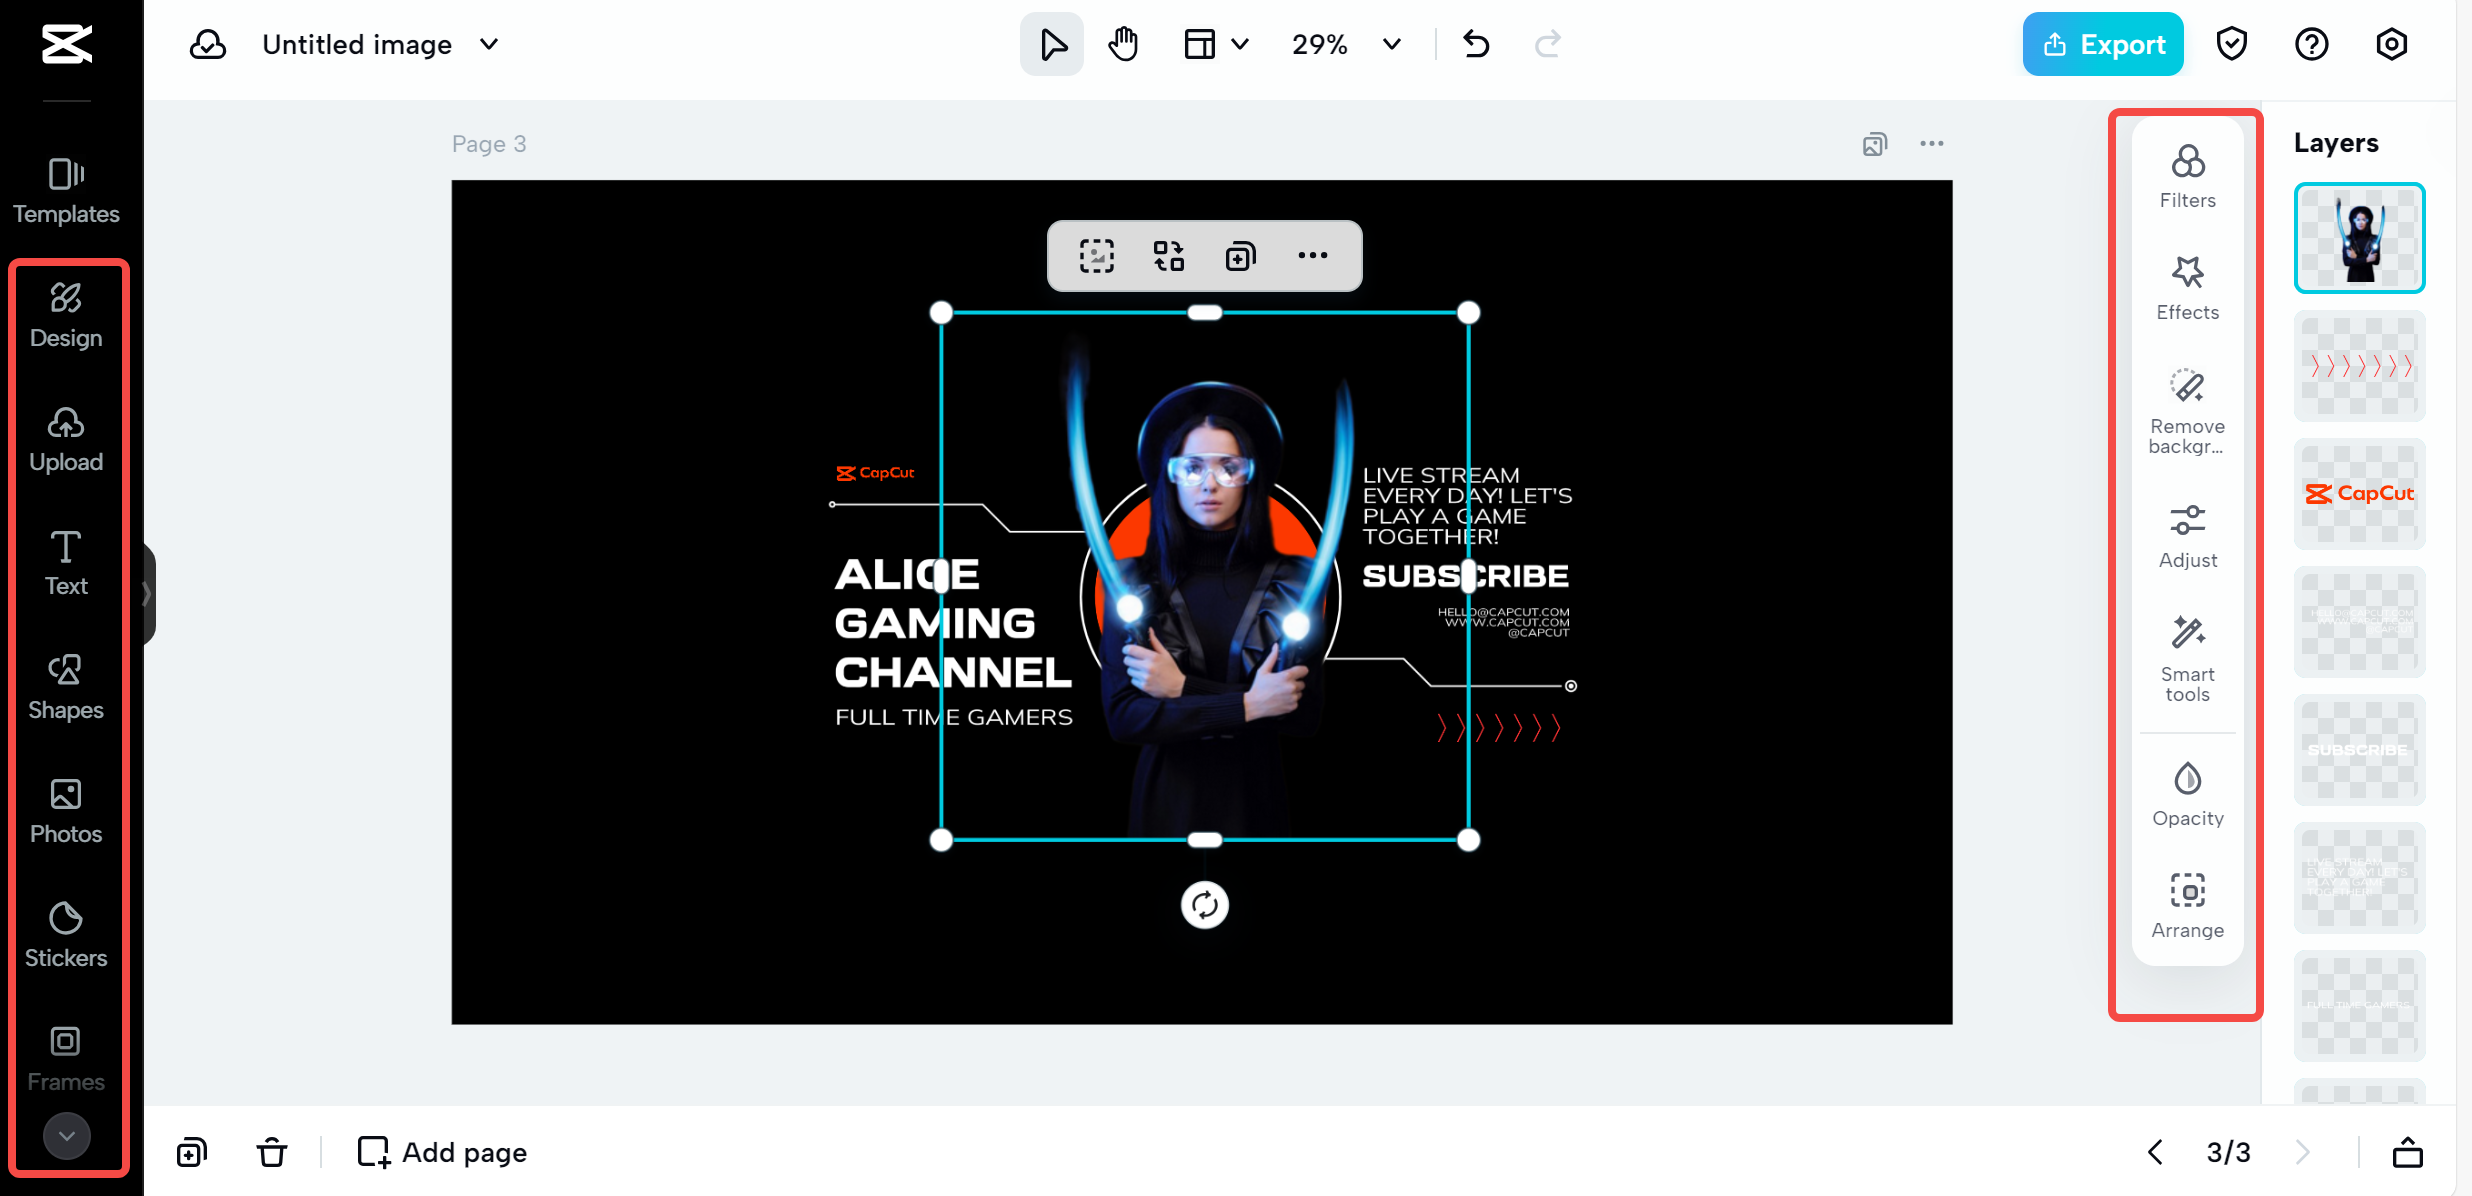Image resolution: width=2472 pixels, height=1196 pixels.
Task: Click the three-dots context menu on element
Action: 1312,255
